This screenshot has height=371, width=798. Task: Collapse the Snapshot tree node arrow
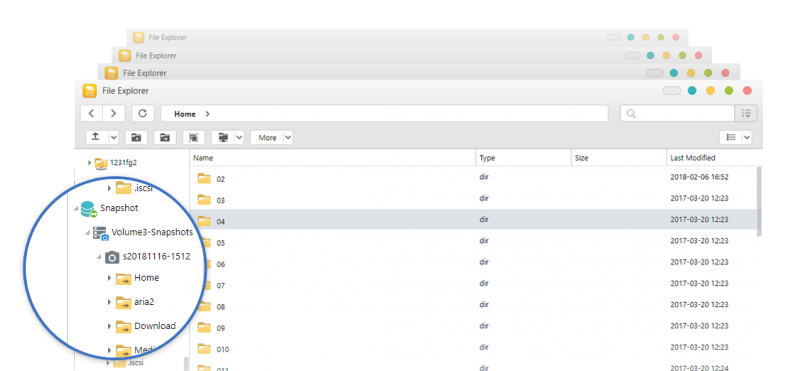pyautogui.click(x=77, y=208)
